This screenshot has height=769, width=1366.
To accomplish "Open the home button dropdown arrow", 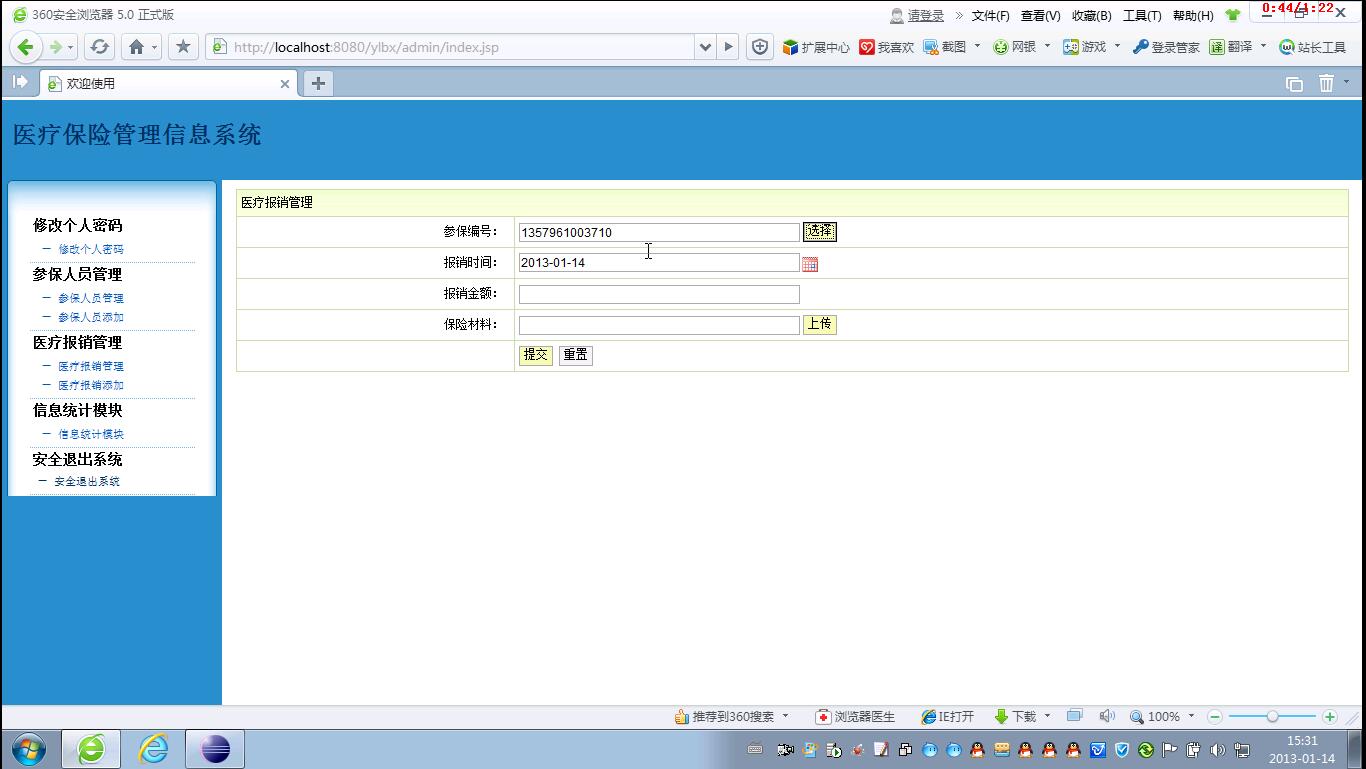I will [155, 47].
